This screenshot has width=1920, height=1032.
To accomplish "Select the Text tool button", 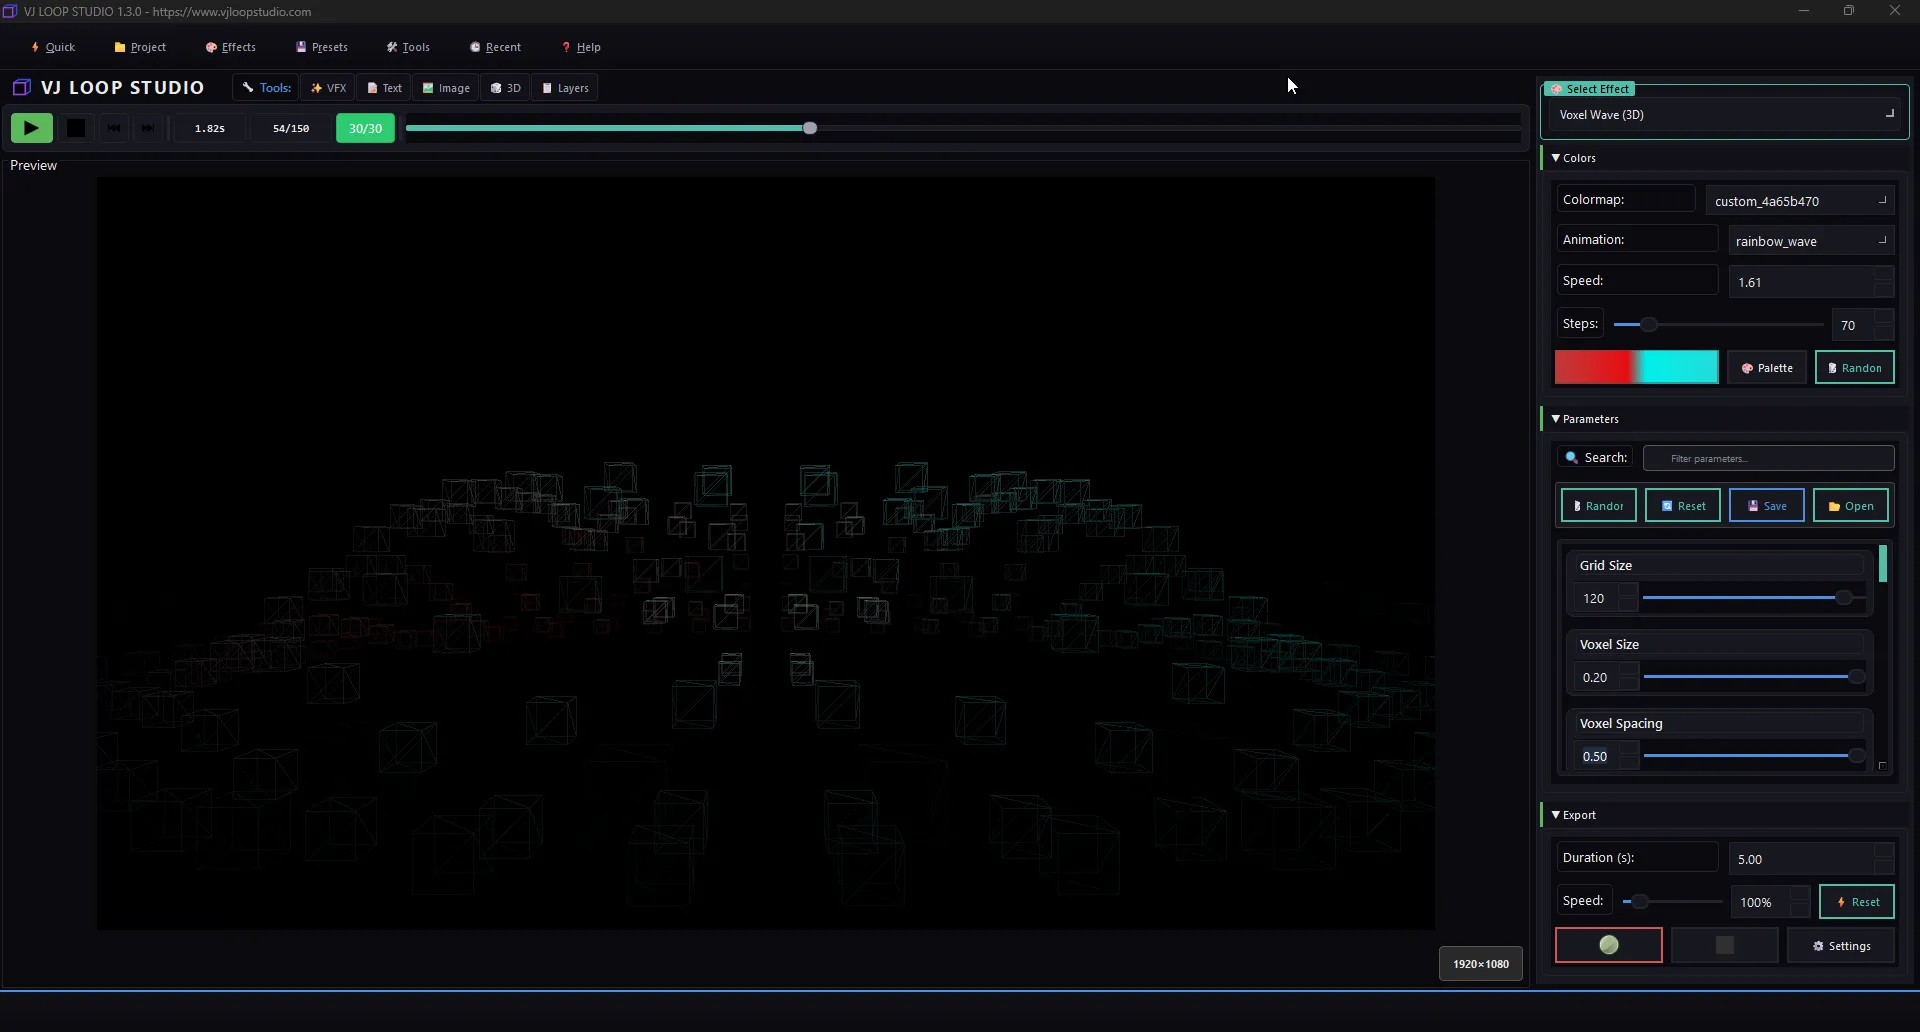I will point(384,88).
